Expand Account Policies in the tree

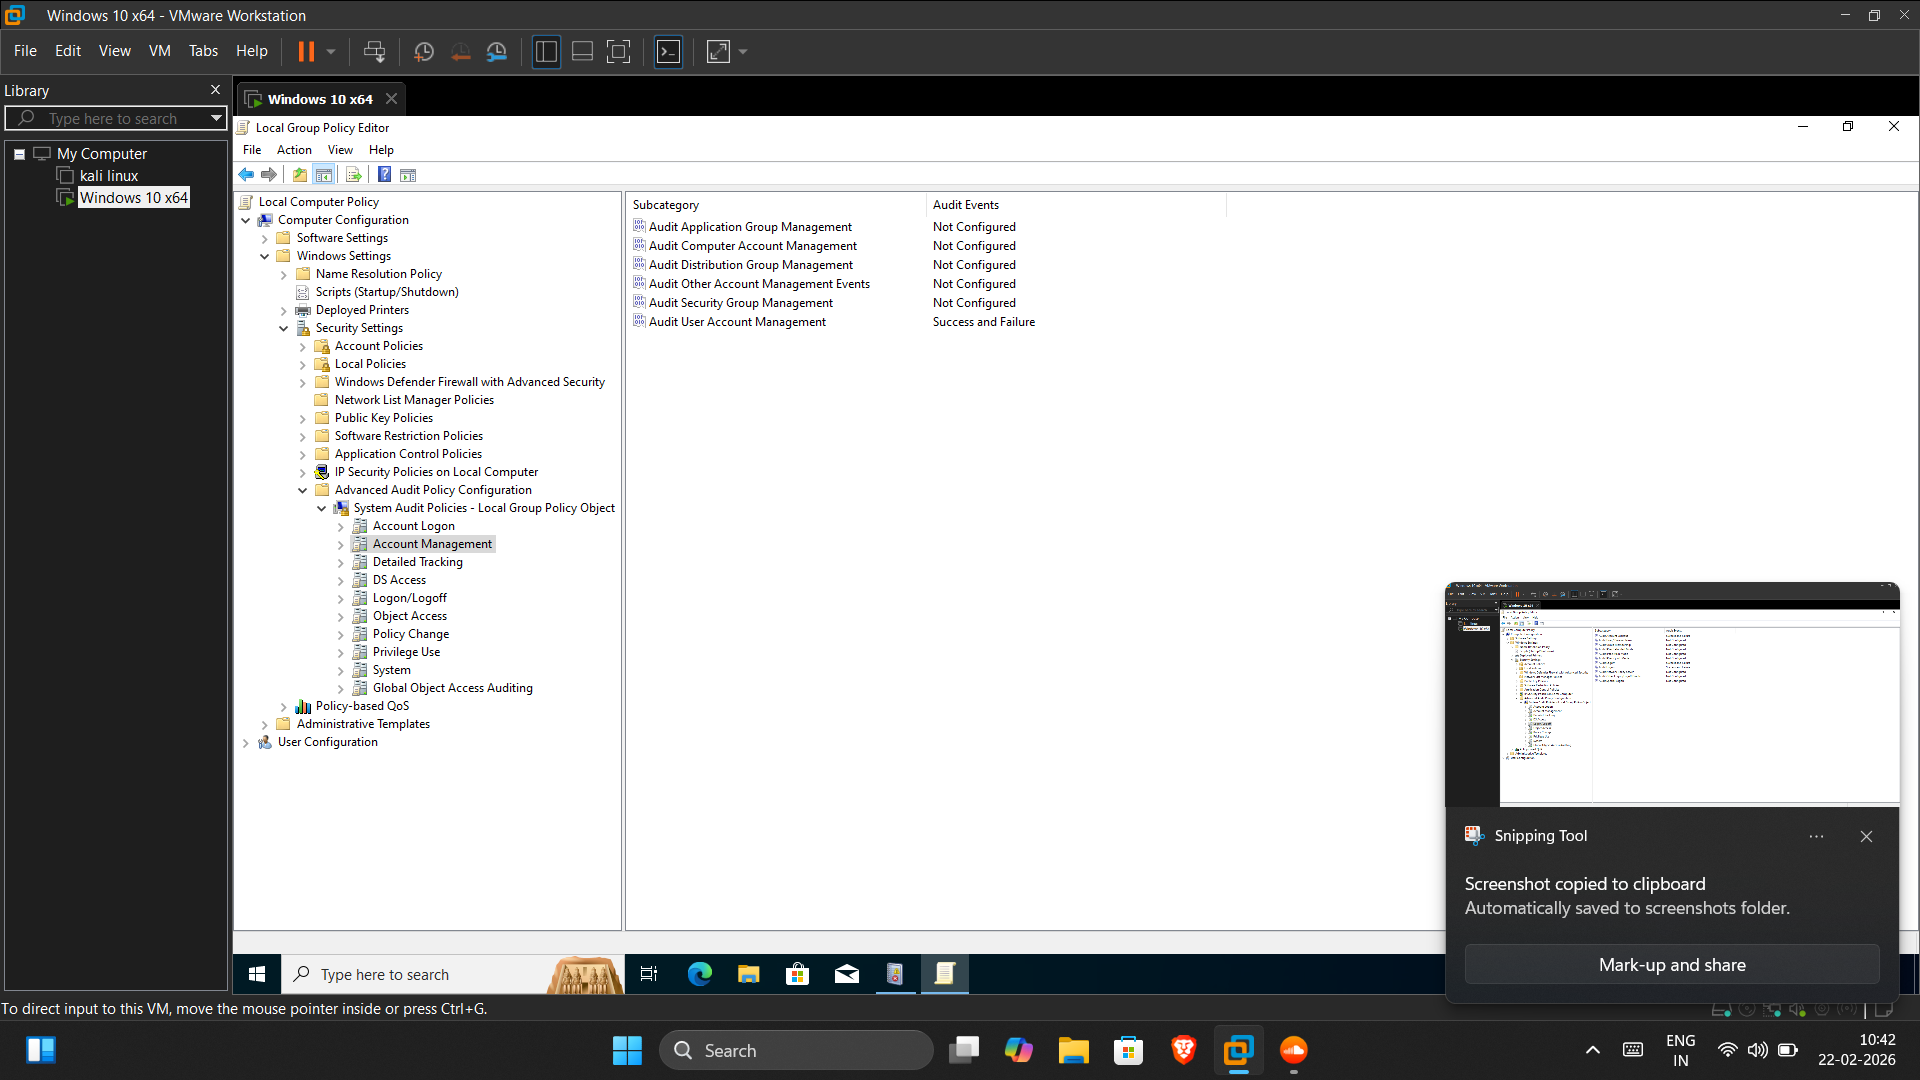point(303,346)
